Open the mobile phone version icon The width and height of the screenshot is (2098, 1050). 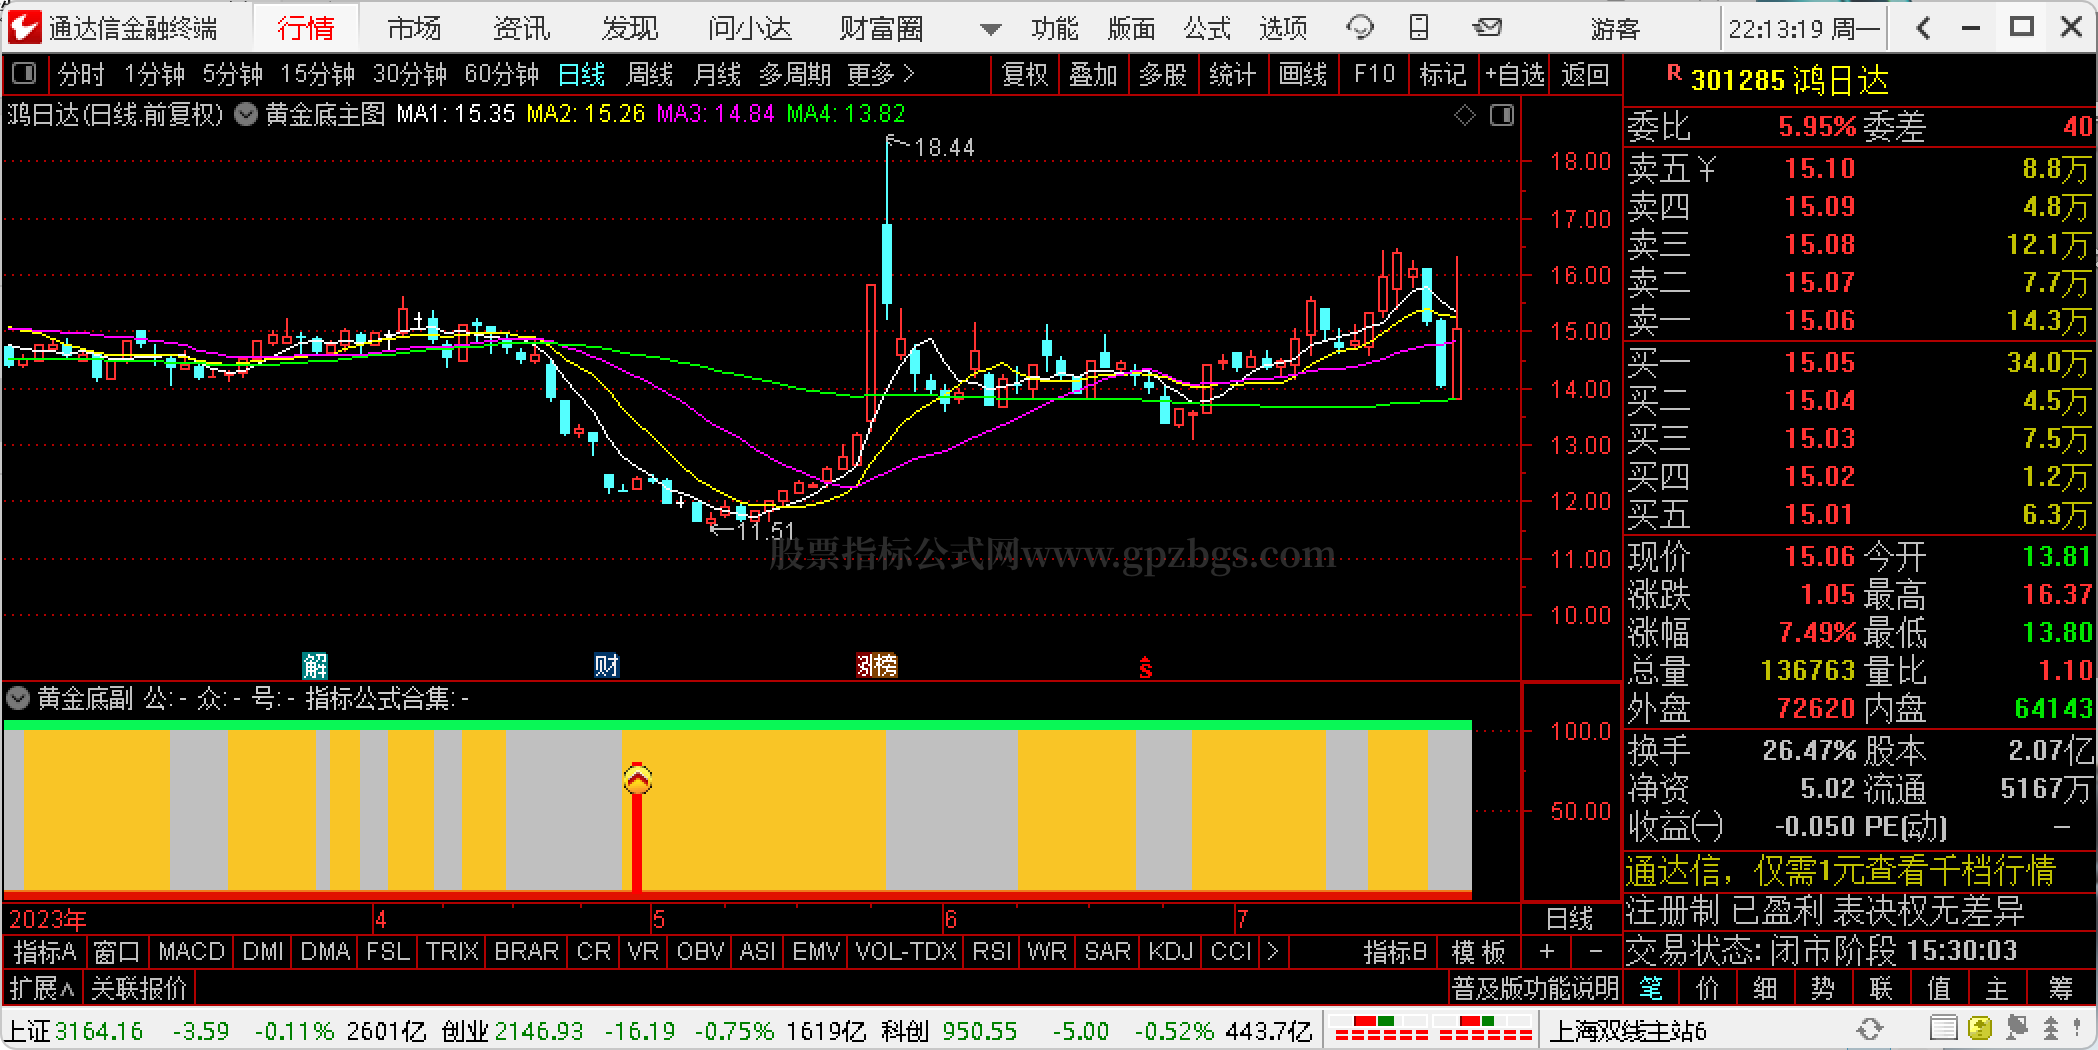coord(1419,27)
